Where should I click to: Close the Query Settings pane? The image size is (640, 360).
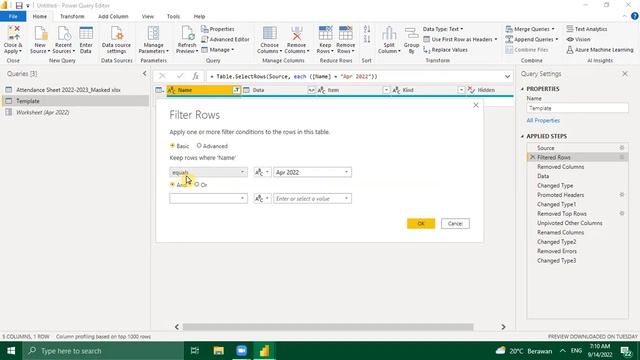click(x=625, y=74)
